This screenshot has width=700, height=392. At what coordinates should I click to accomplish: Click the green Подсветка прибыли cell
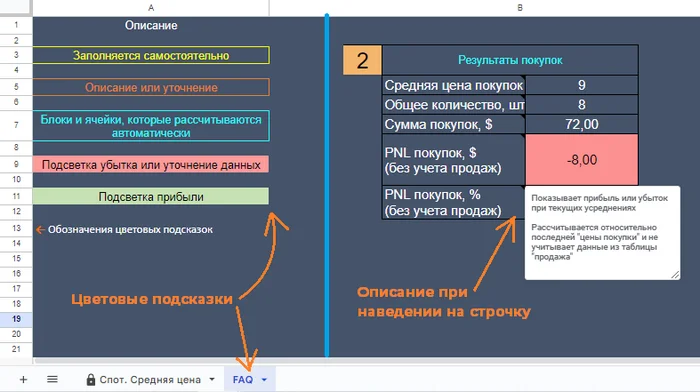151,196
